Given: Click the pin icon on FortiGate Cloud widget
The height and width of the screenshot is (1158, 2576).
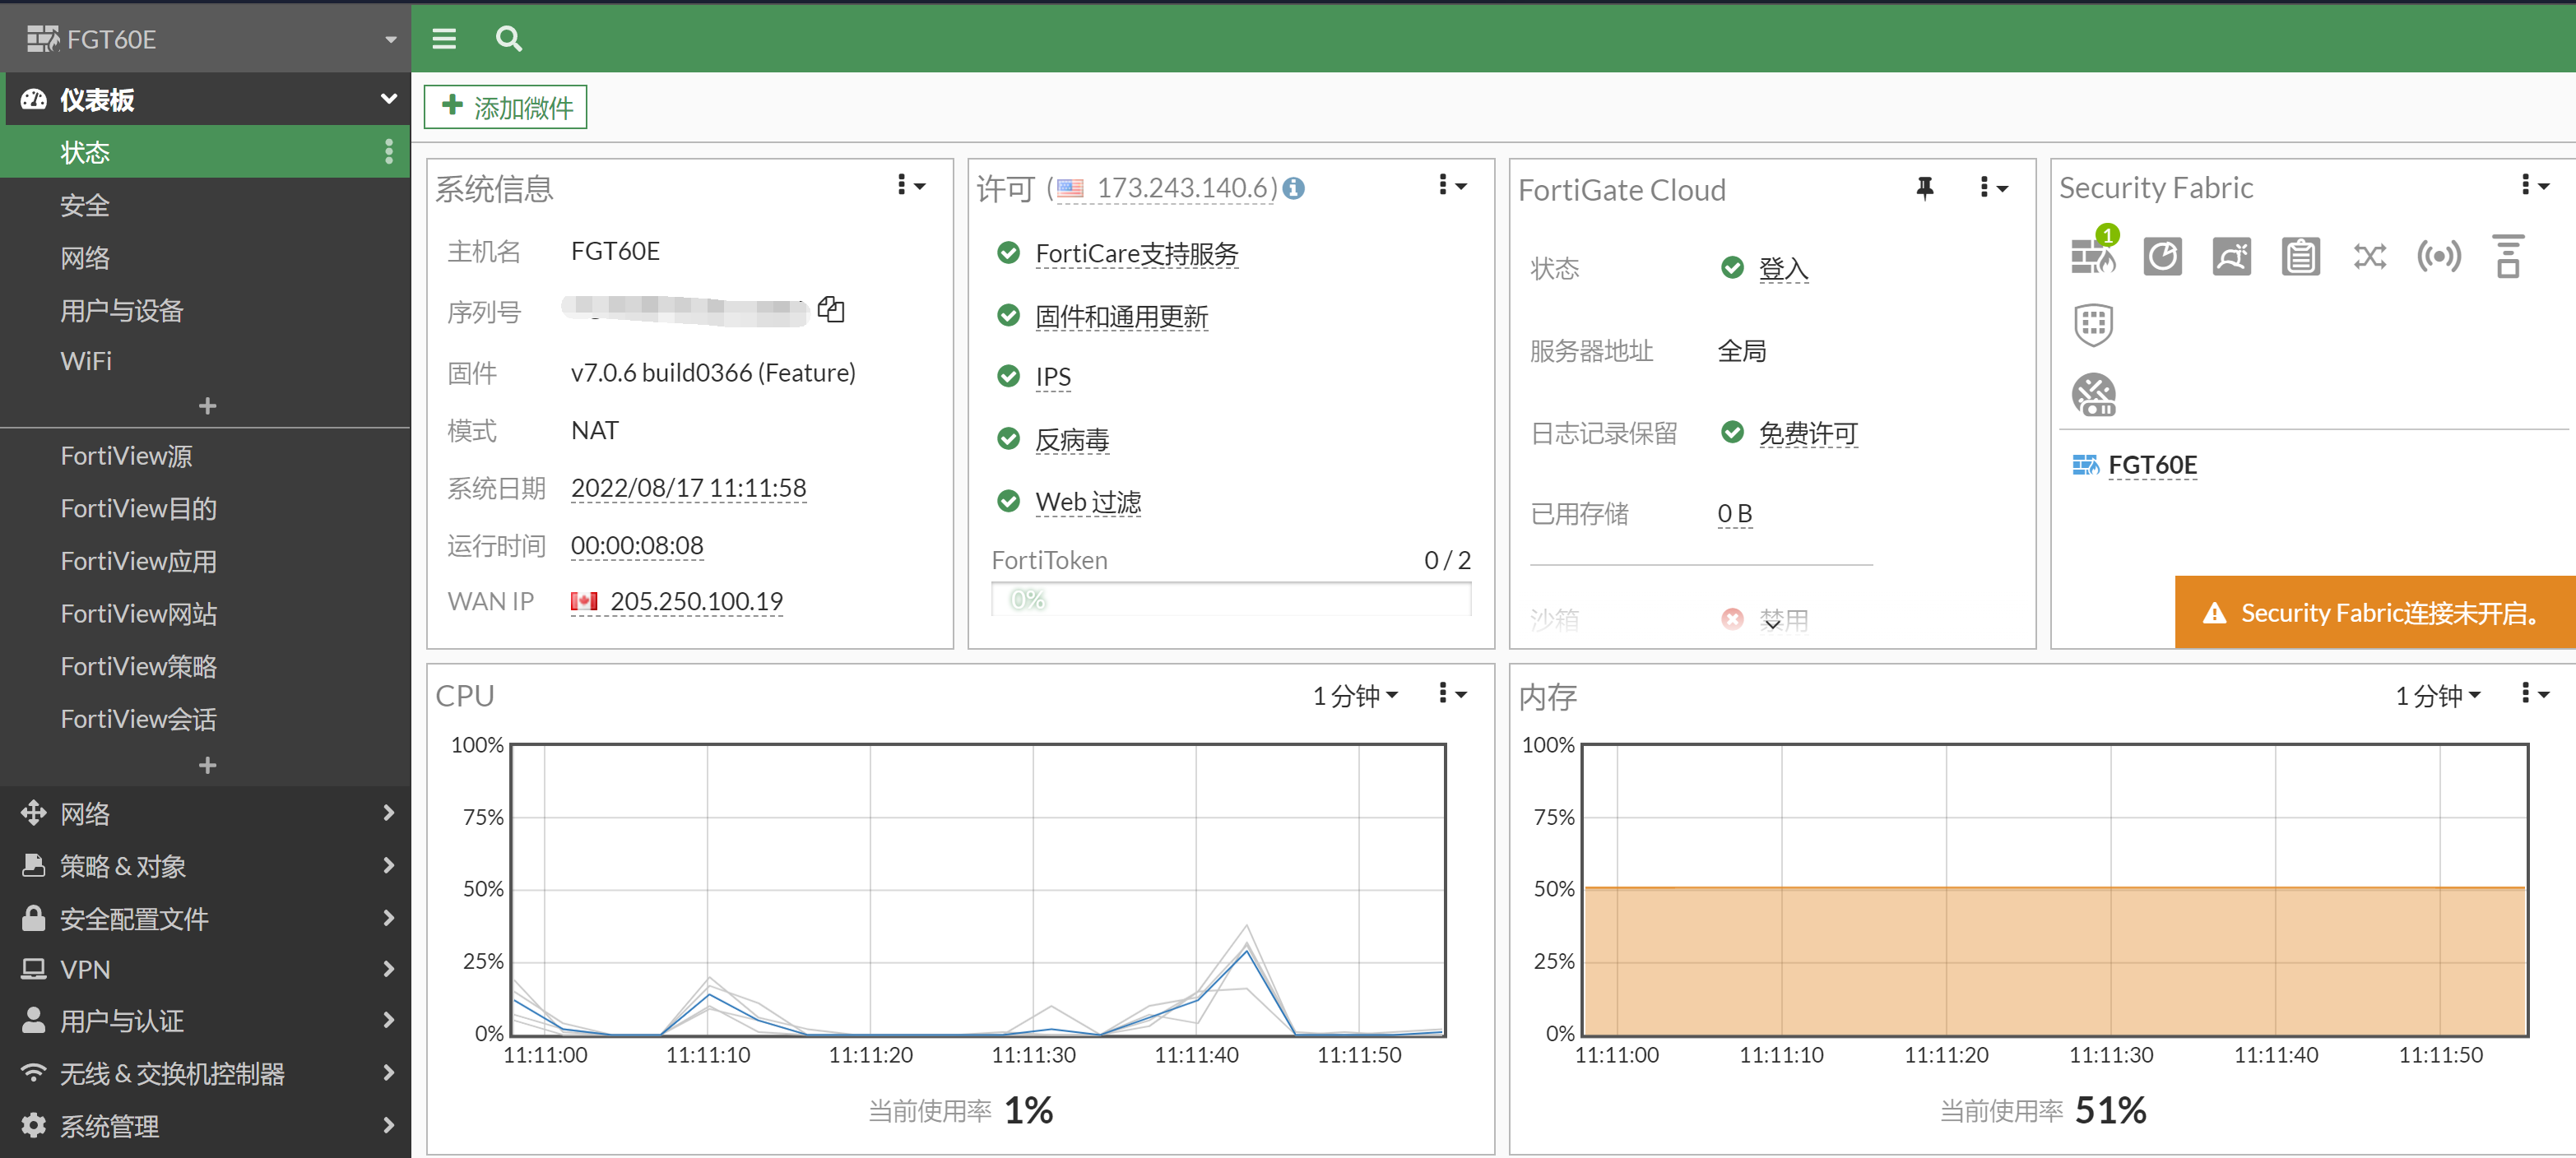Looking at the screenshot, I should (1924, 188).
